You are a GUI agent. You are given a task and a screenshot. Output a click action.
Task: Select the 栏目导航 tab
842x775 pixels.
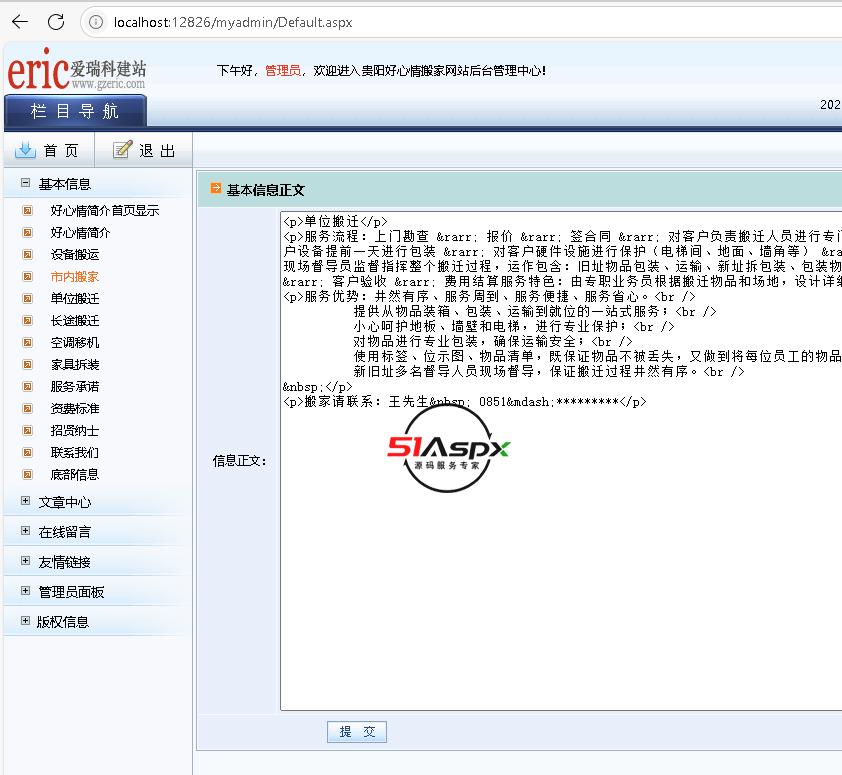point(75,111)
